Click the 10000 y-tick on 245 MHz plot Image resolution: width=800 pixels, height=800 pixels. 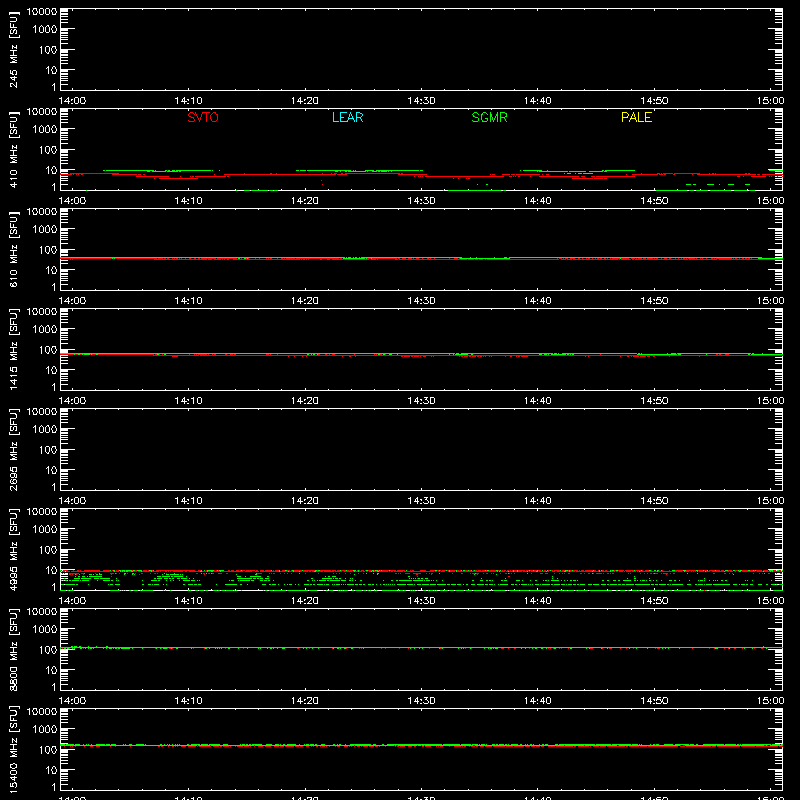point(42,12)
